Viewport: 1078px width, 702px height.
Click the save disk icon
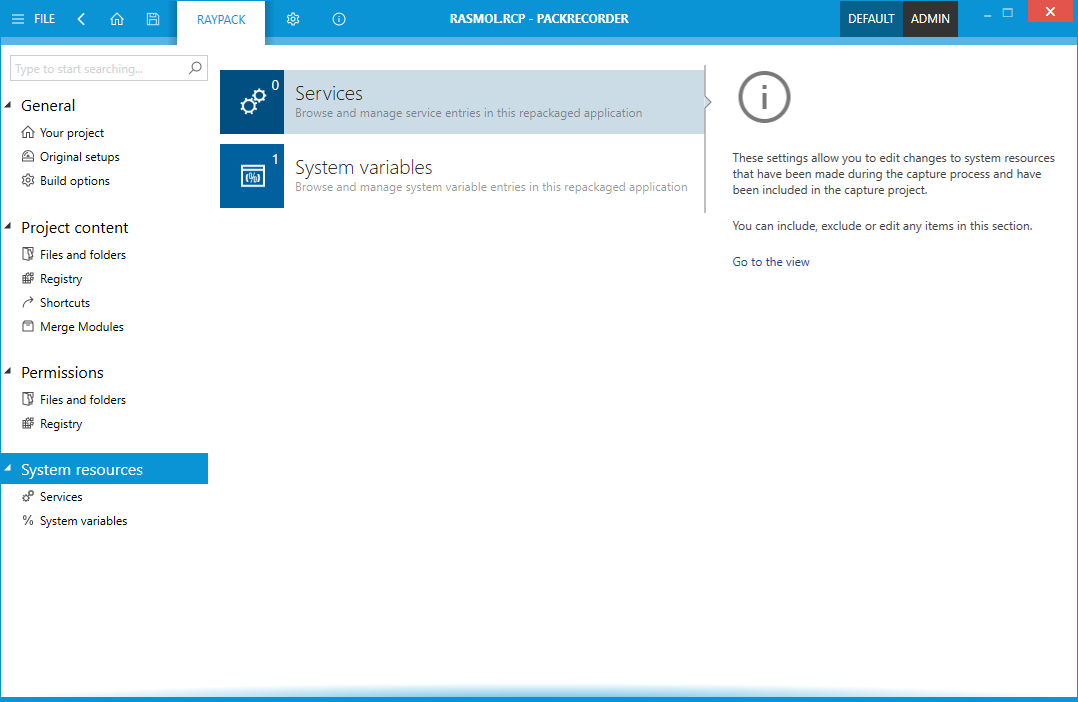[153, 19]
